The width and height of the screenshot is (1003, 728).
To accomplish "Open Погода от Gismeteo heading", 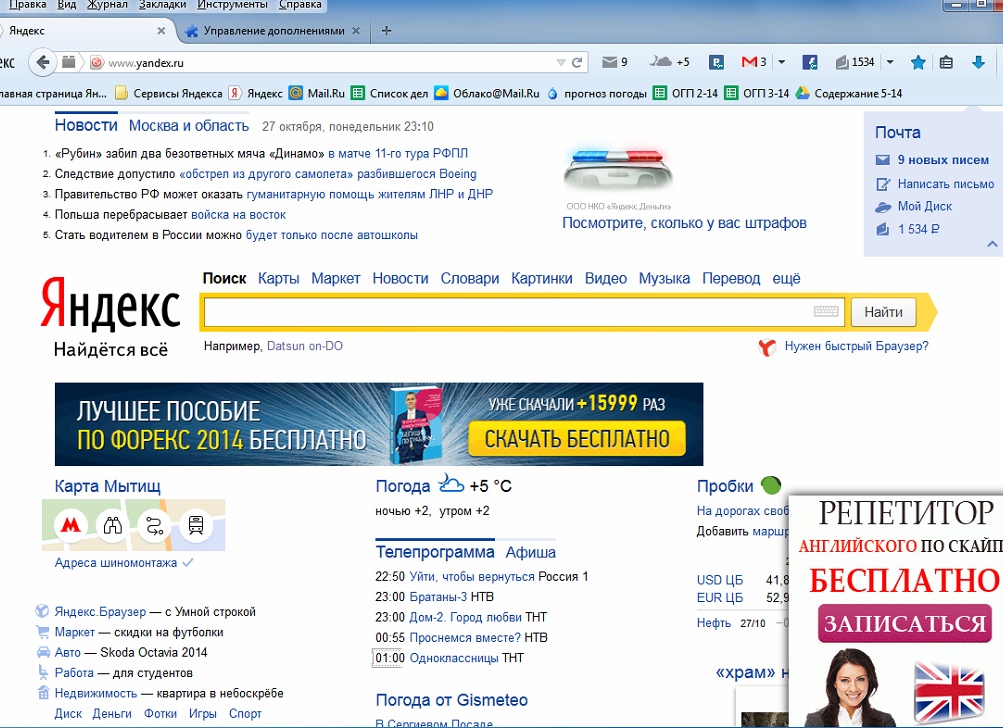I will [x=452, y=700].
